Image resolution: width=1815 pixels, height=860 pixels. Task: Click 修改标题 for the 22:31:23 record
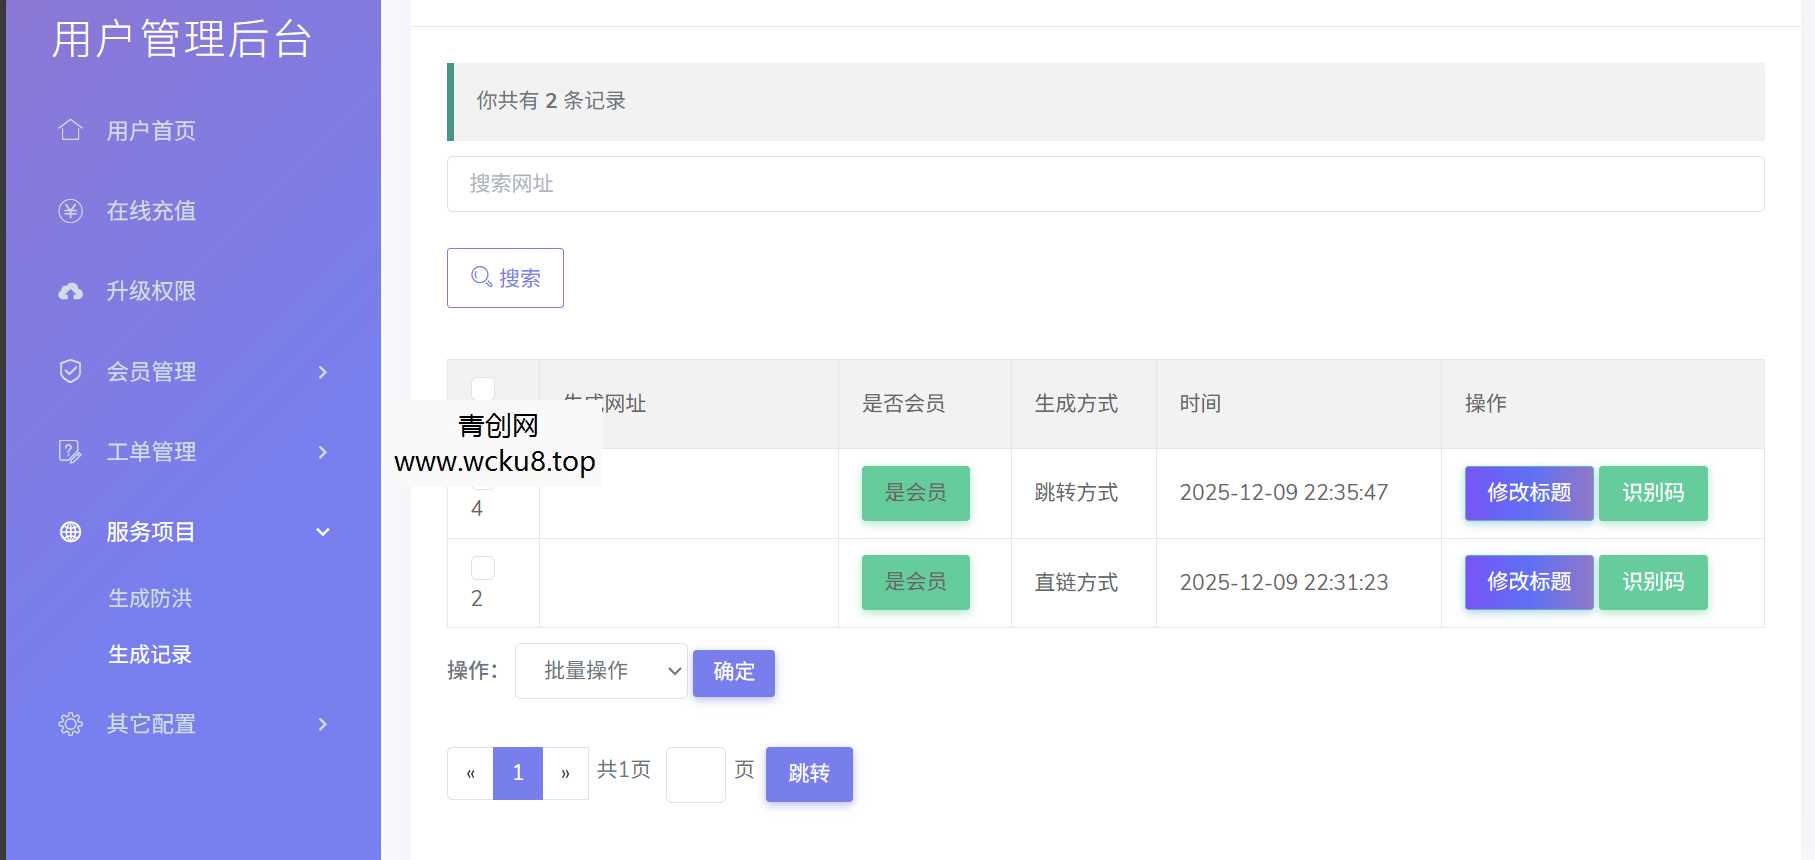1529,582
